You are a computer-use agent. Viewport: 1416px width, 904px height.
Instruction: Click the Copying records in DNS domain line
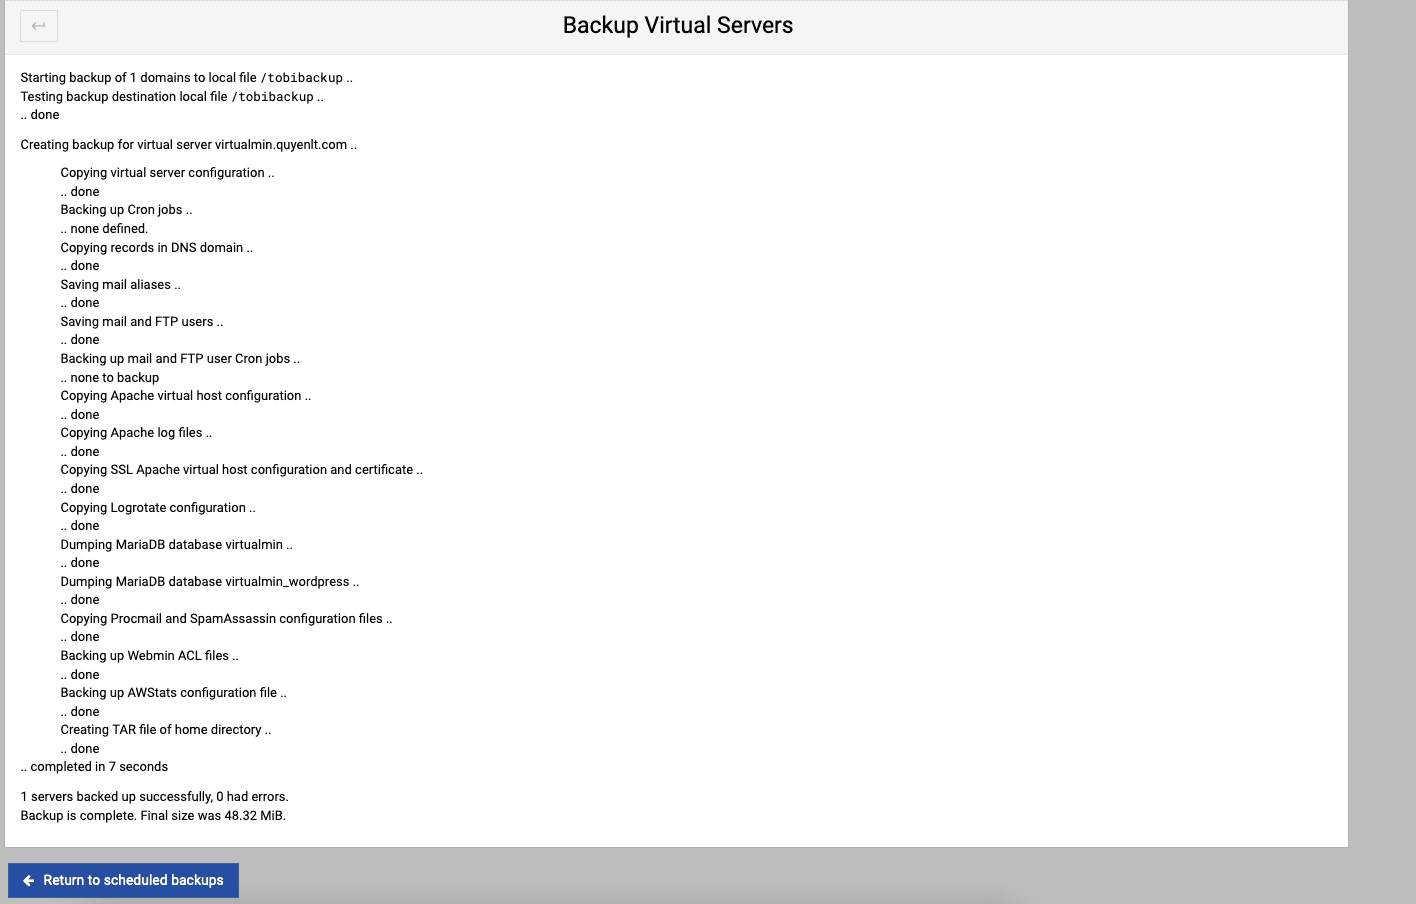156,248
